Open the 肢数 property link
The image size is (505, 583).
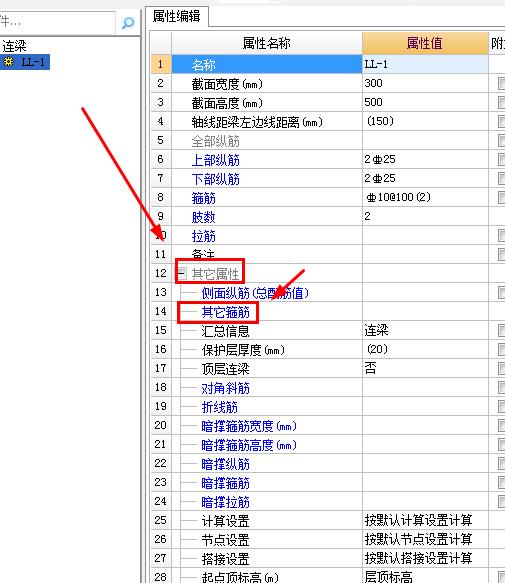pyautogui.click(x=203, y=217)
